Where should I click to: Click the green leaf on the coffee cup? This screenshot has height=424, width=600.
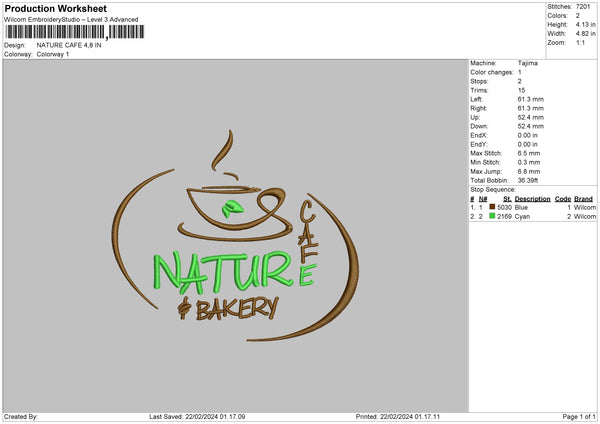pyautogui.click(x=232, y=209)
